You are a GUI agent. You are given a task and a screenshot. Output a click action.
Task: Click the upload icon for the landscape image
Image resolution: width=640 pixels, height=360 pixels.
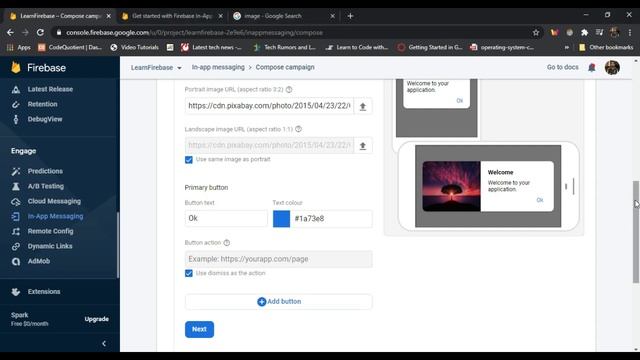362,146
